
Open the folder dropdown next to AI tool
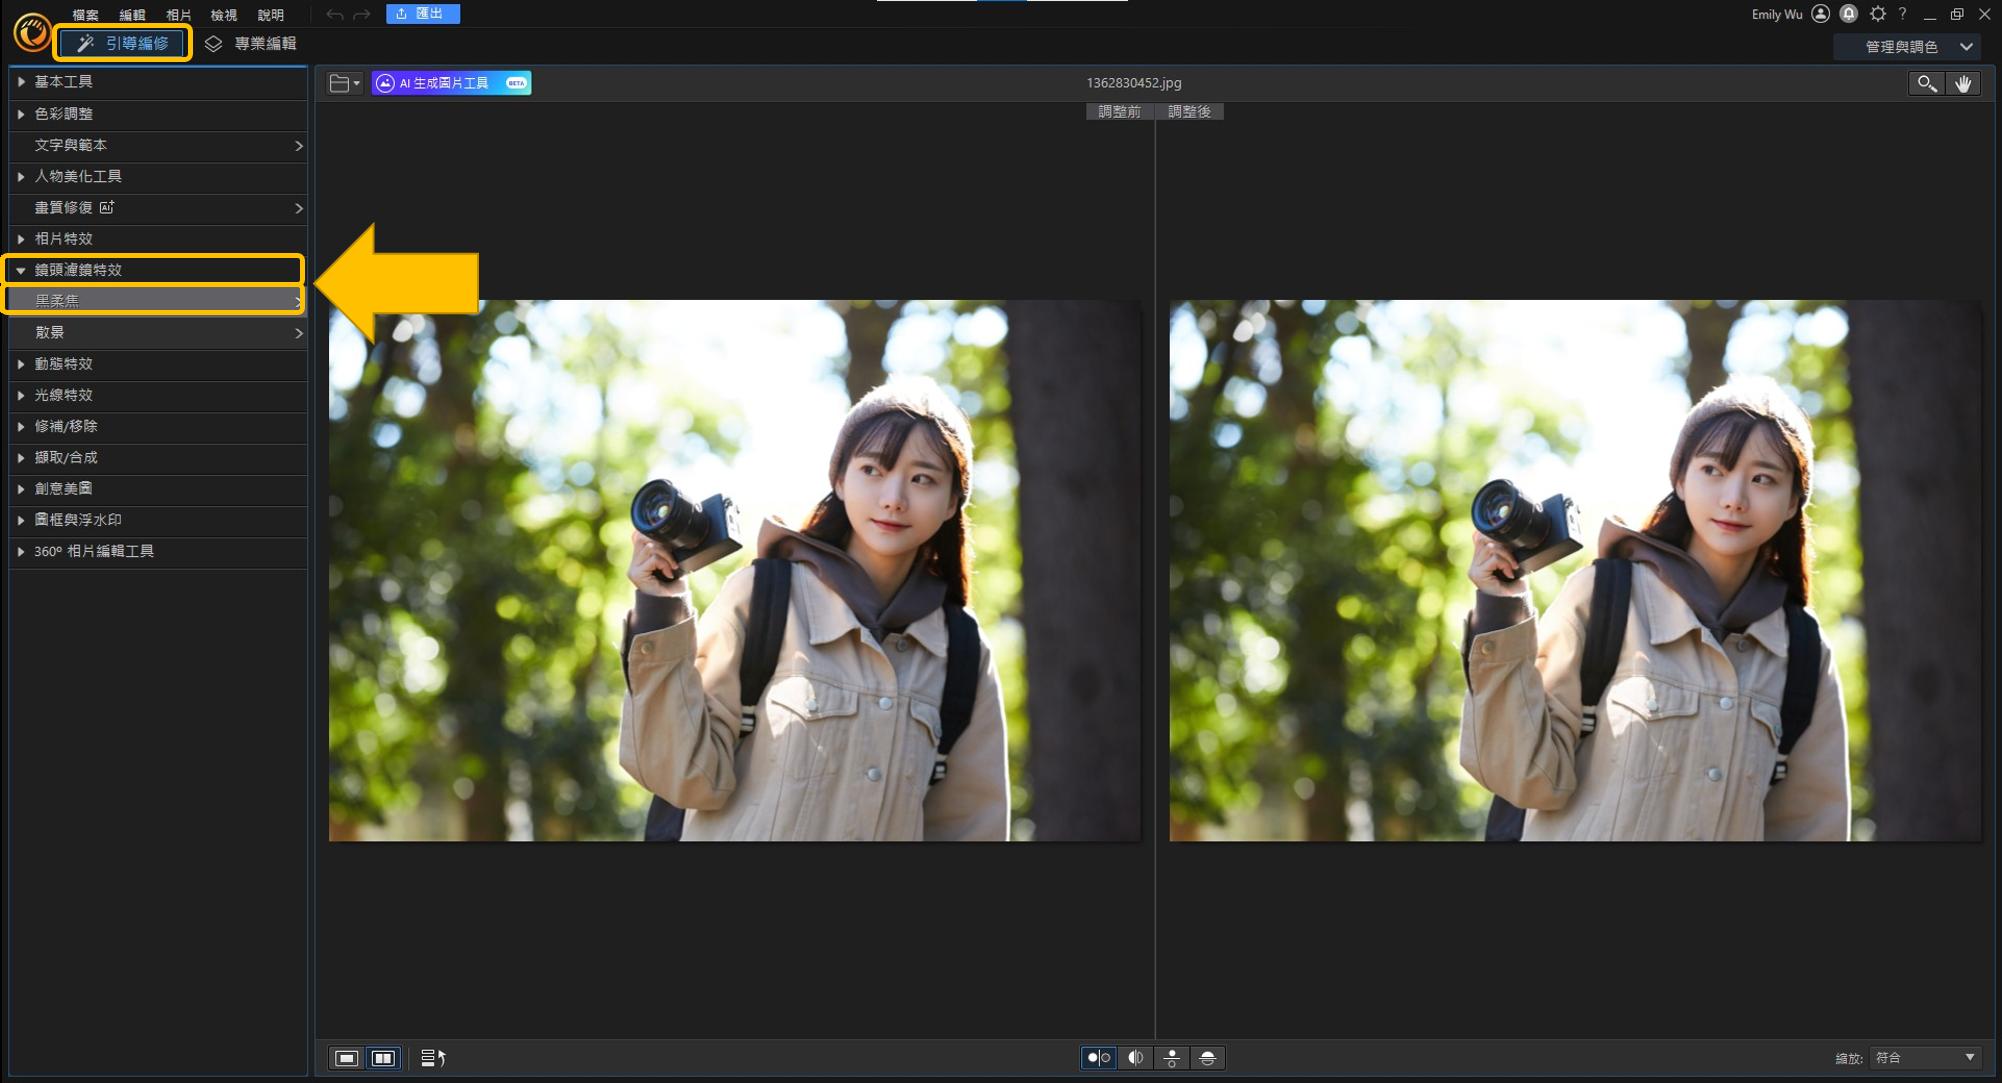click(344, 83)
